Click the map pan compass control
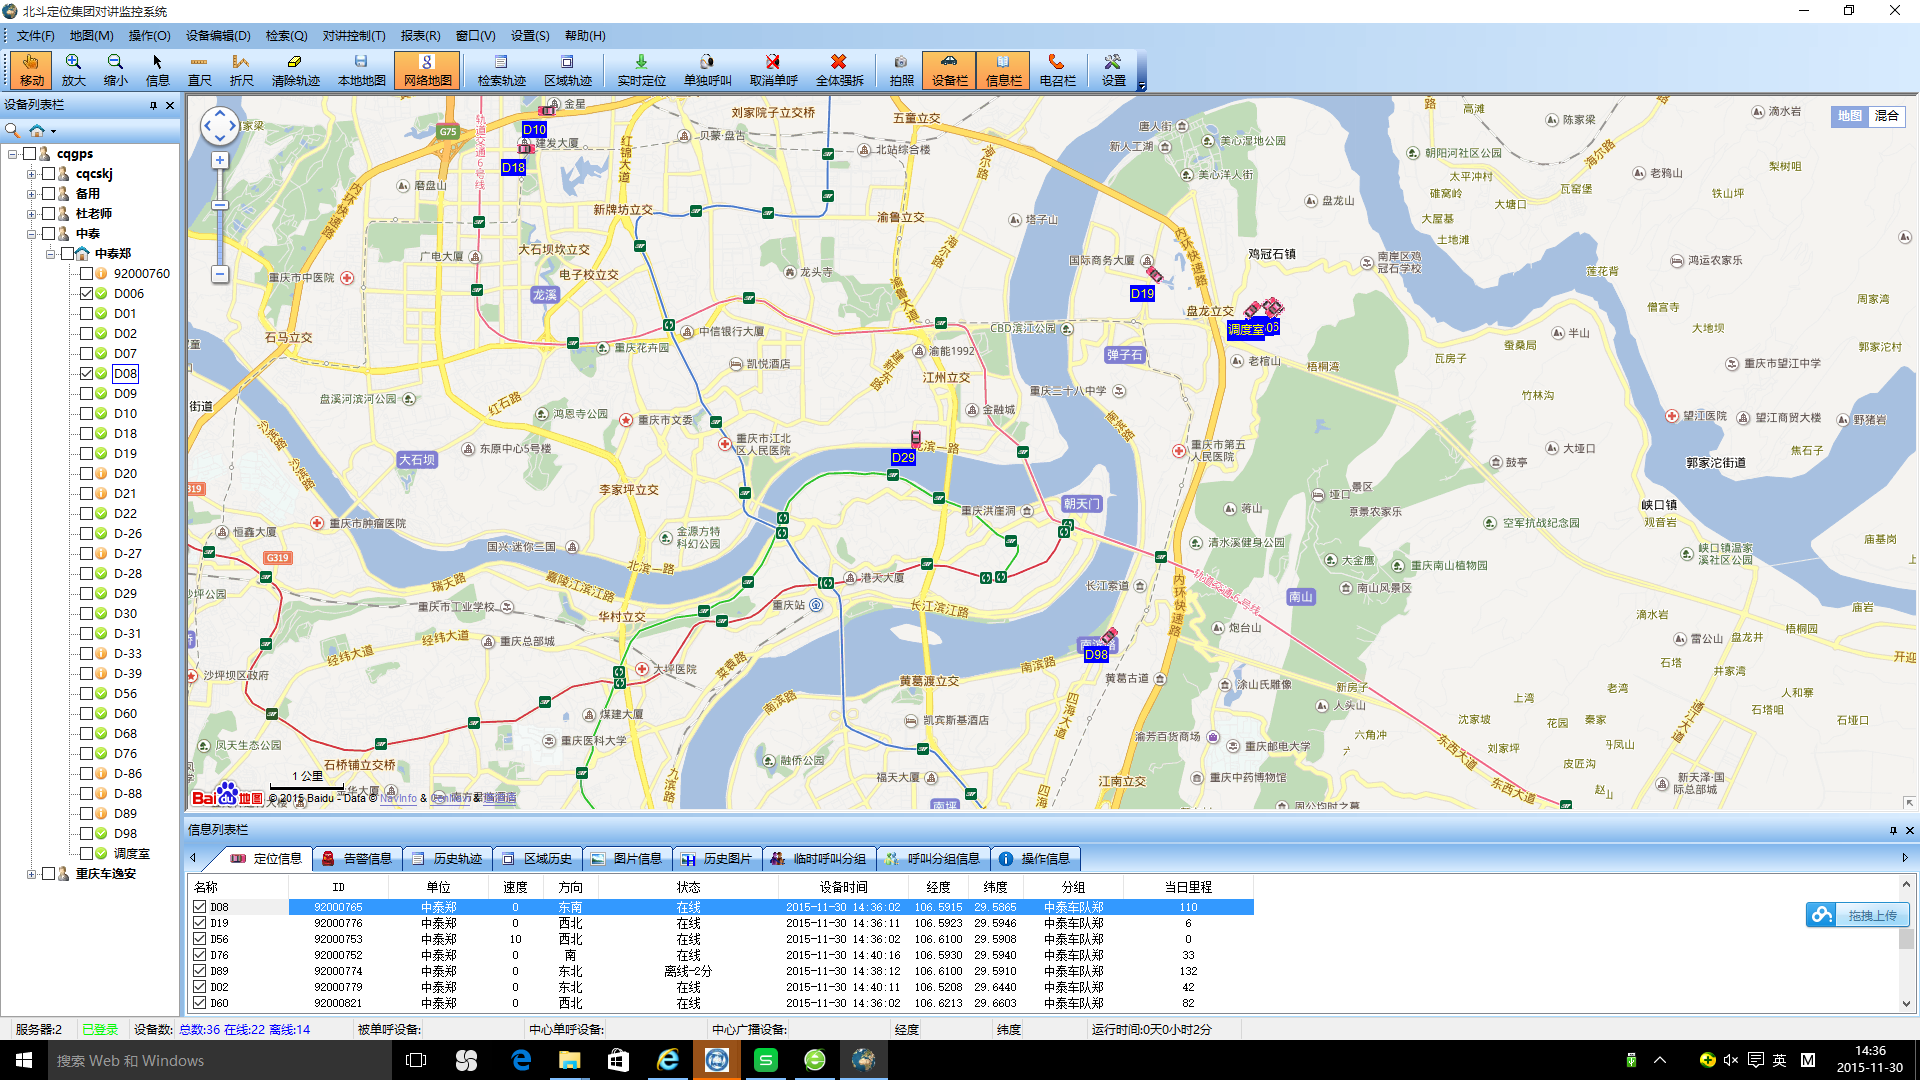The image size is (1920, 1080). pos(220,126)
